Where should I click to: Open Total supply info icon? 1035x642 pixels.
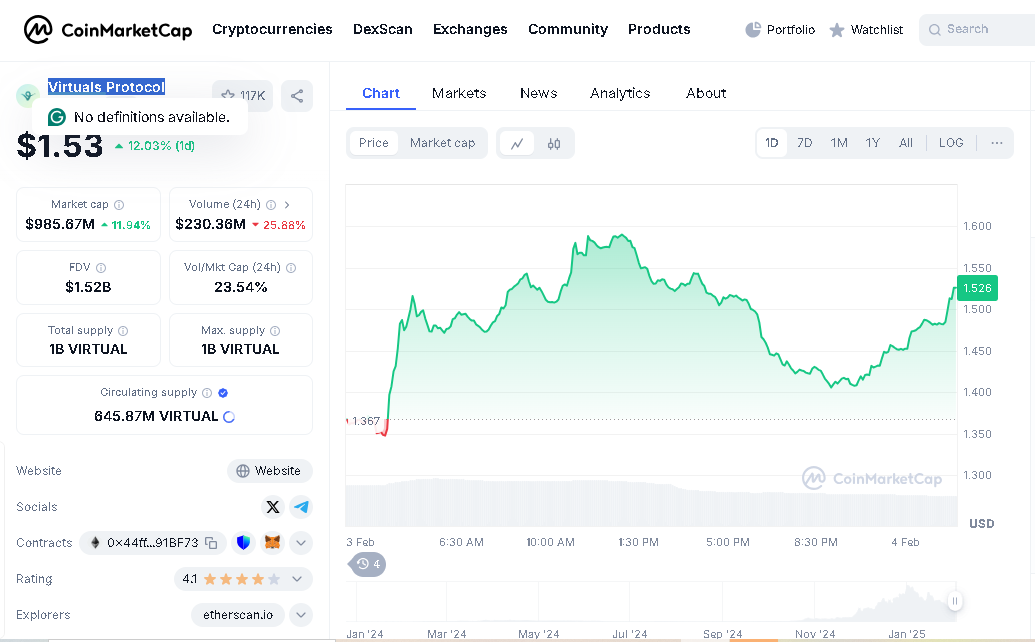click(123, 331)
